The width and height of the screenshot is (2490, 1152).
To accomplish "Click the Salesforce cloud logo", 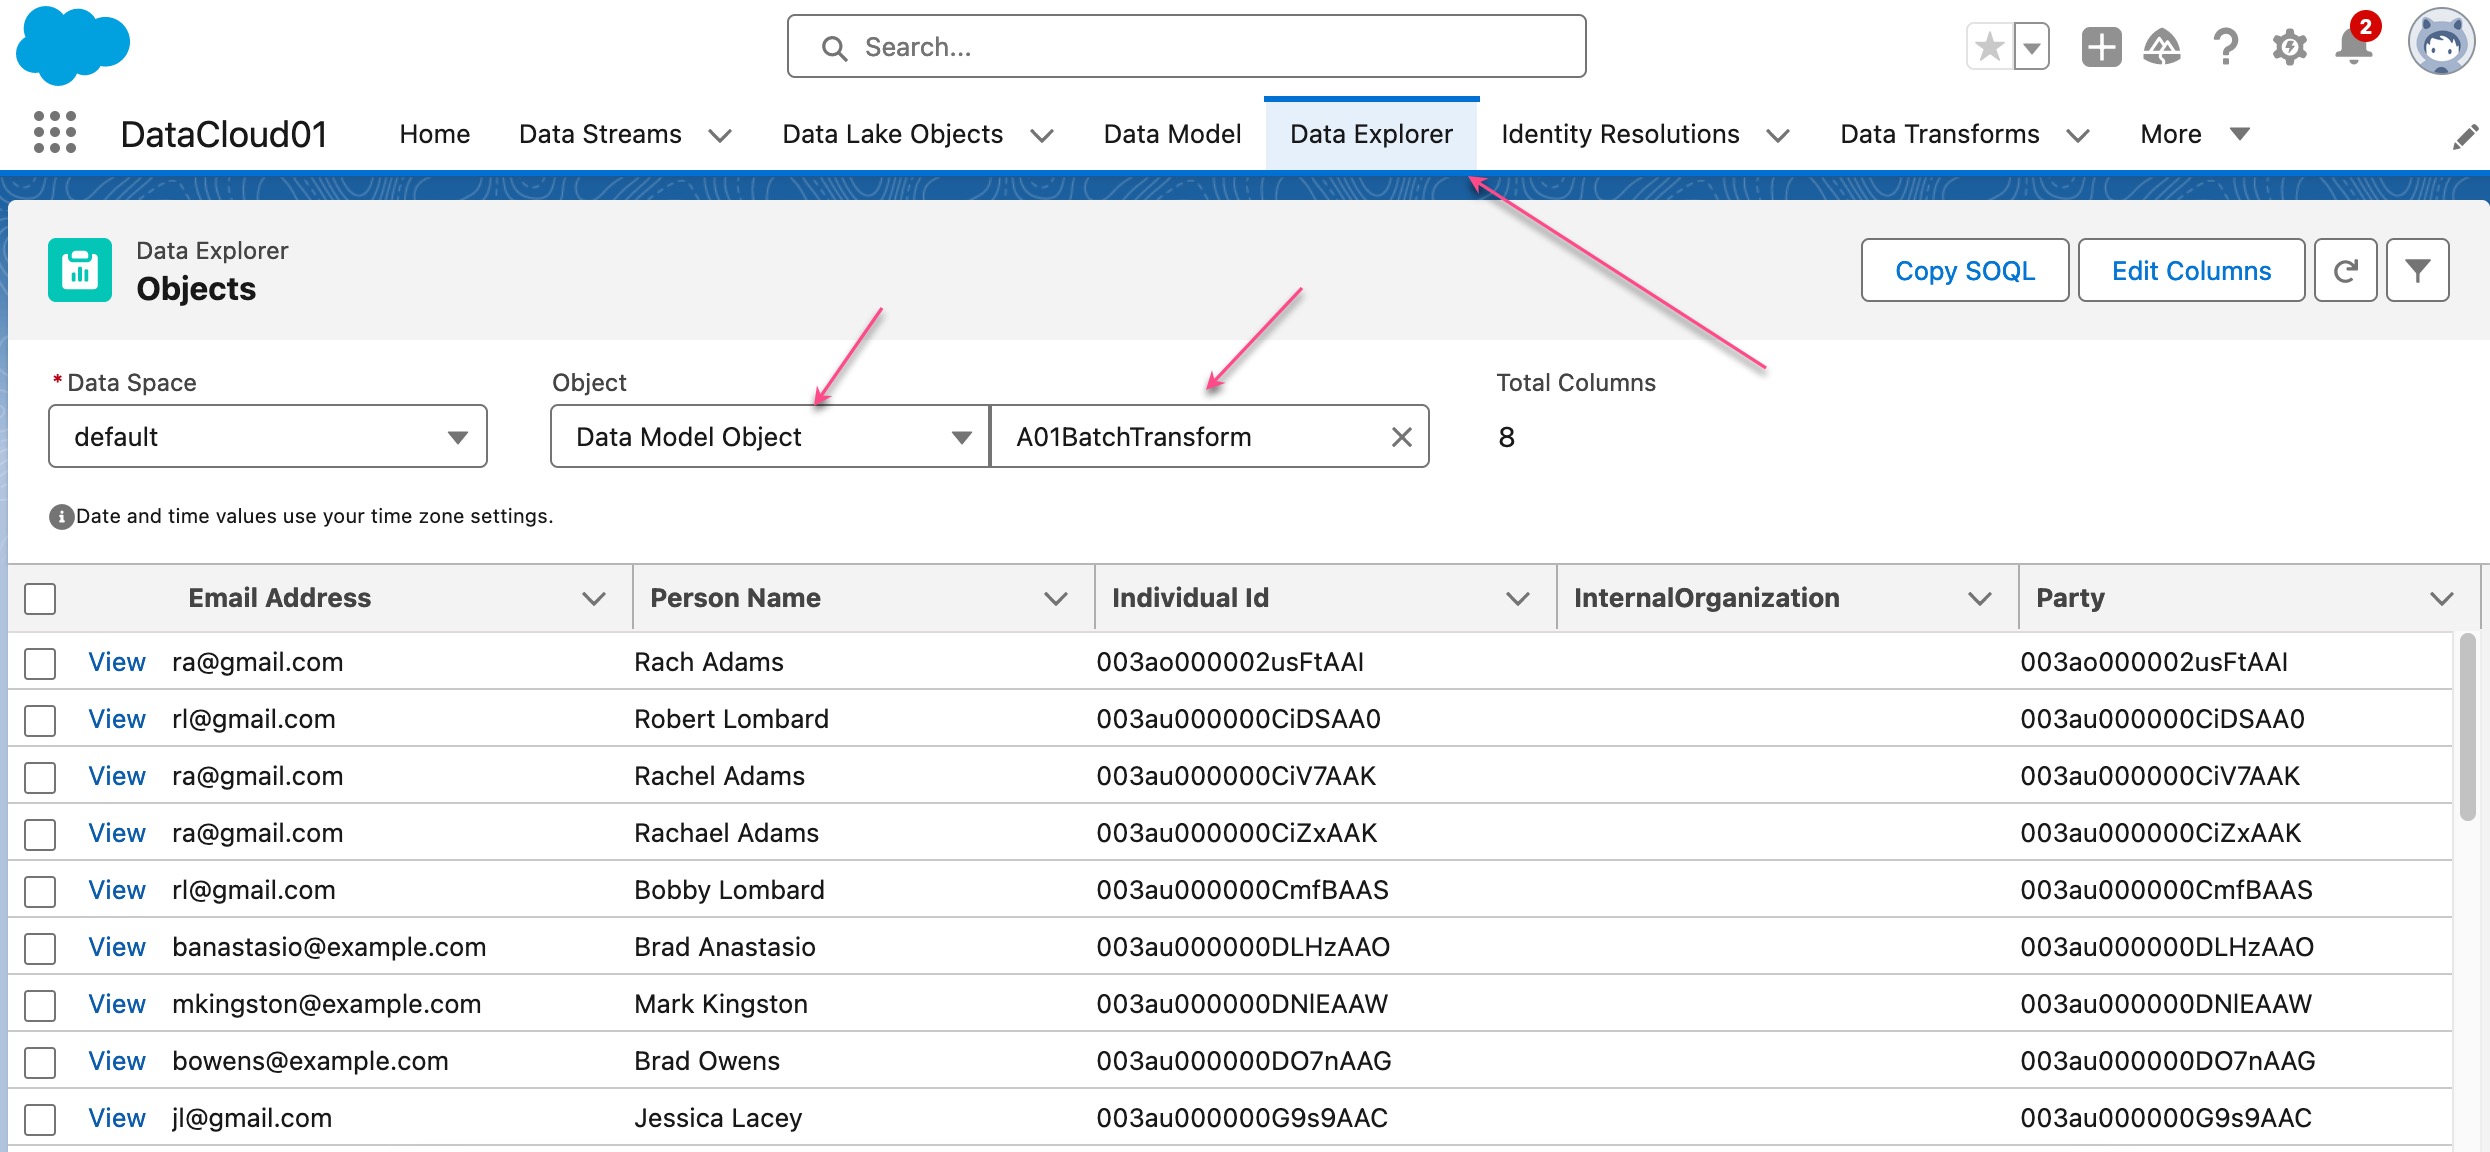I will (x=72, y=45).
